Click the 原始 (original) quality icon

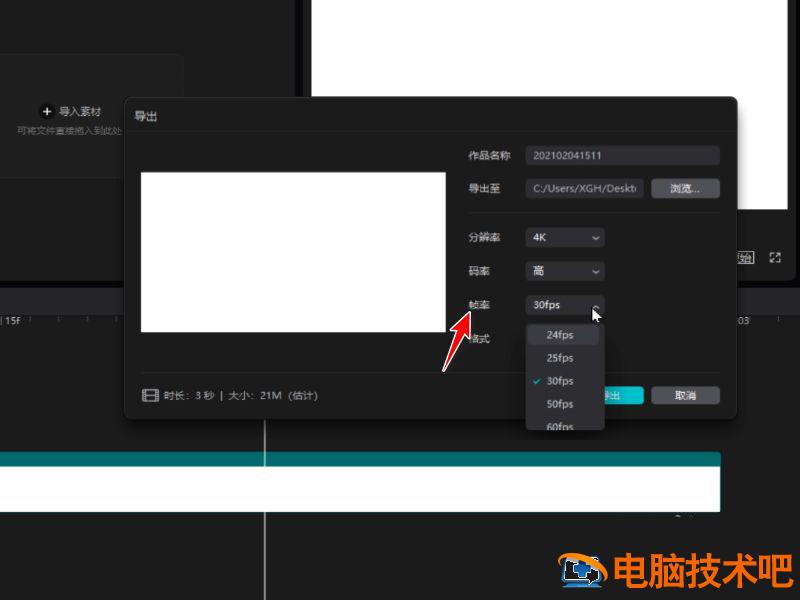pyautogui.click(x=744, y=257)
